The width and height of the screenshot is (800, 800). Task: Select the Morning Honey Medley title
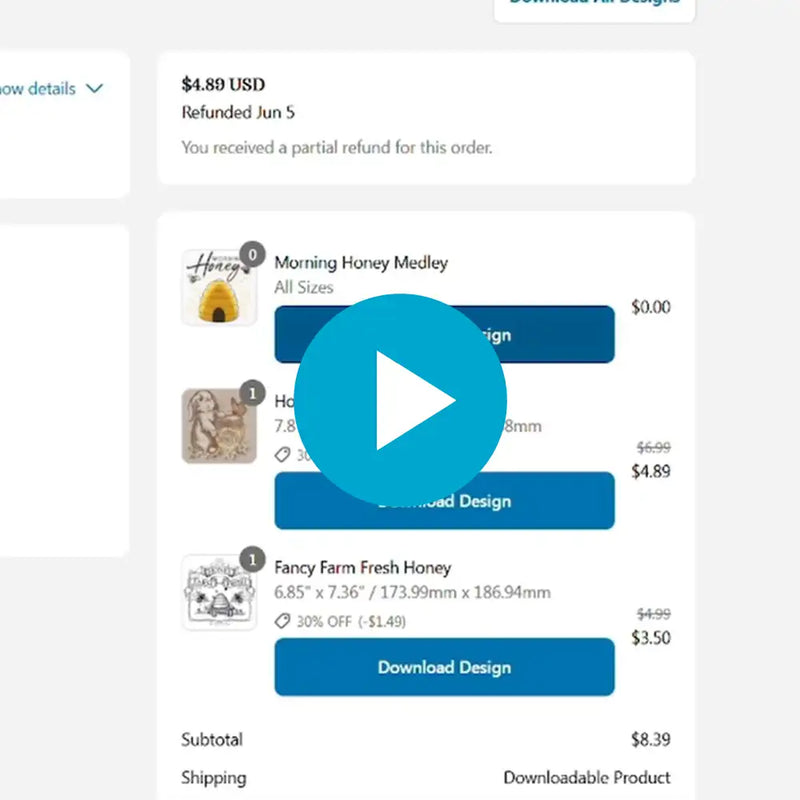point(361,263)
